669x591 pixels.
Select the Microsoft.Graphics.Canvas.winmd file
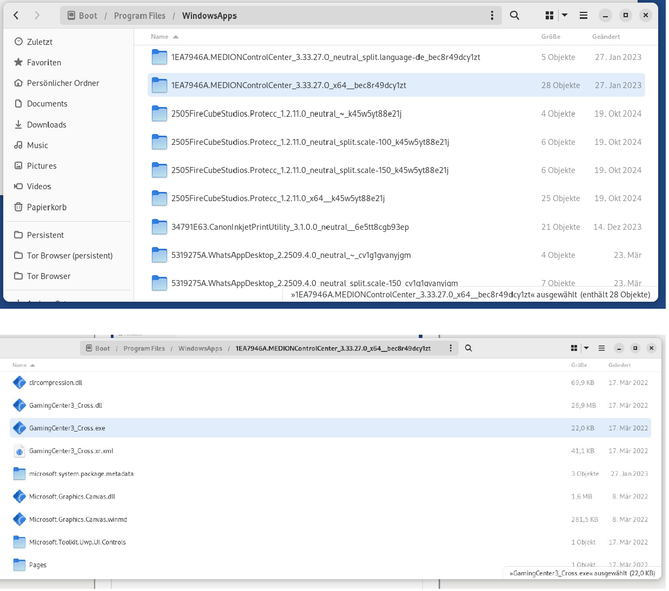[x=76, y=519]
